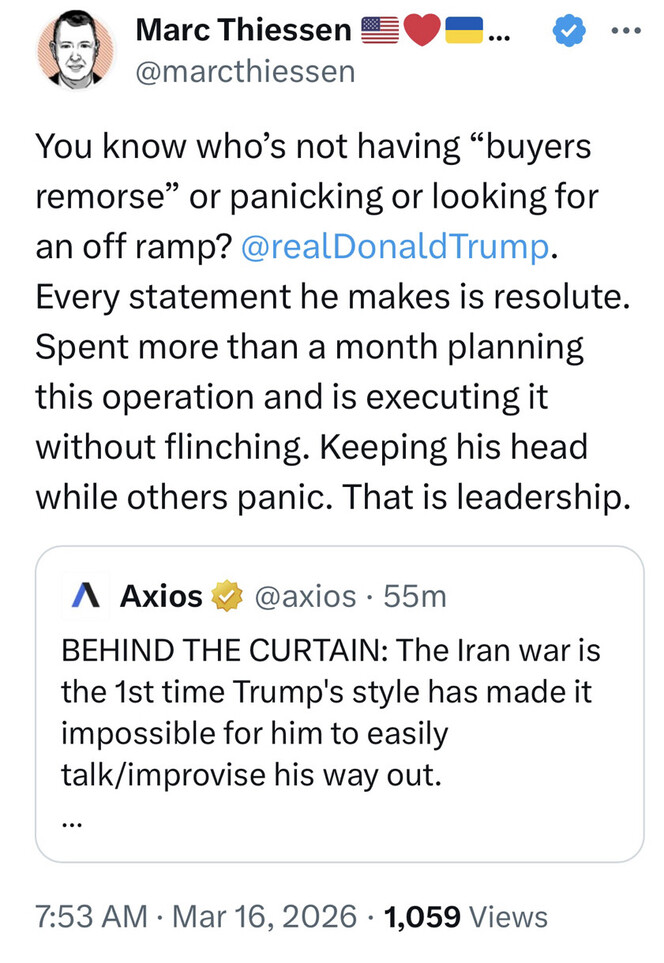Open the three-dot more options menu
This screenshot has height=963, width=664.
tap(626, 28)
